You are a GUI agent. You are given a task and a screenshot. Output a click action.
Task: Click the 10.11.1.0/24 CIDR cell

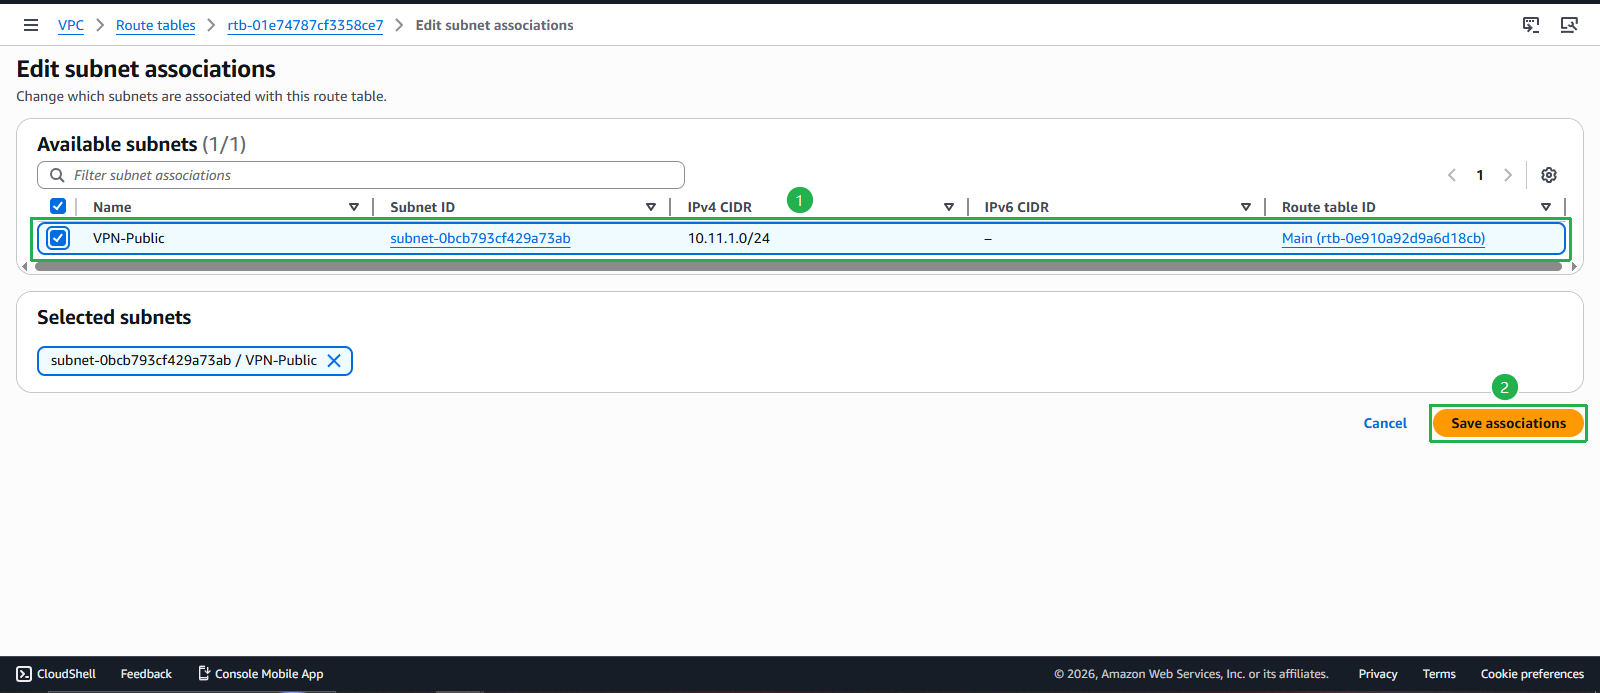click(x=729, y=238)
